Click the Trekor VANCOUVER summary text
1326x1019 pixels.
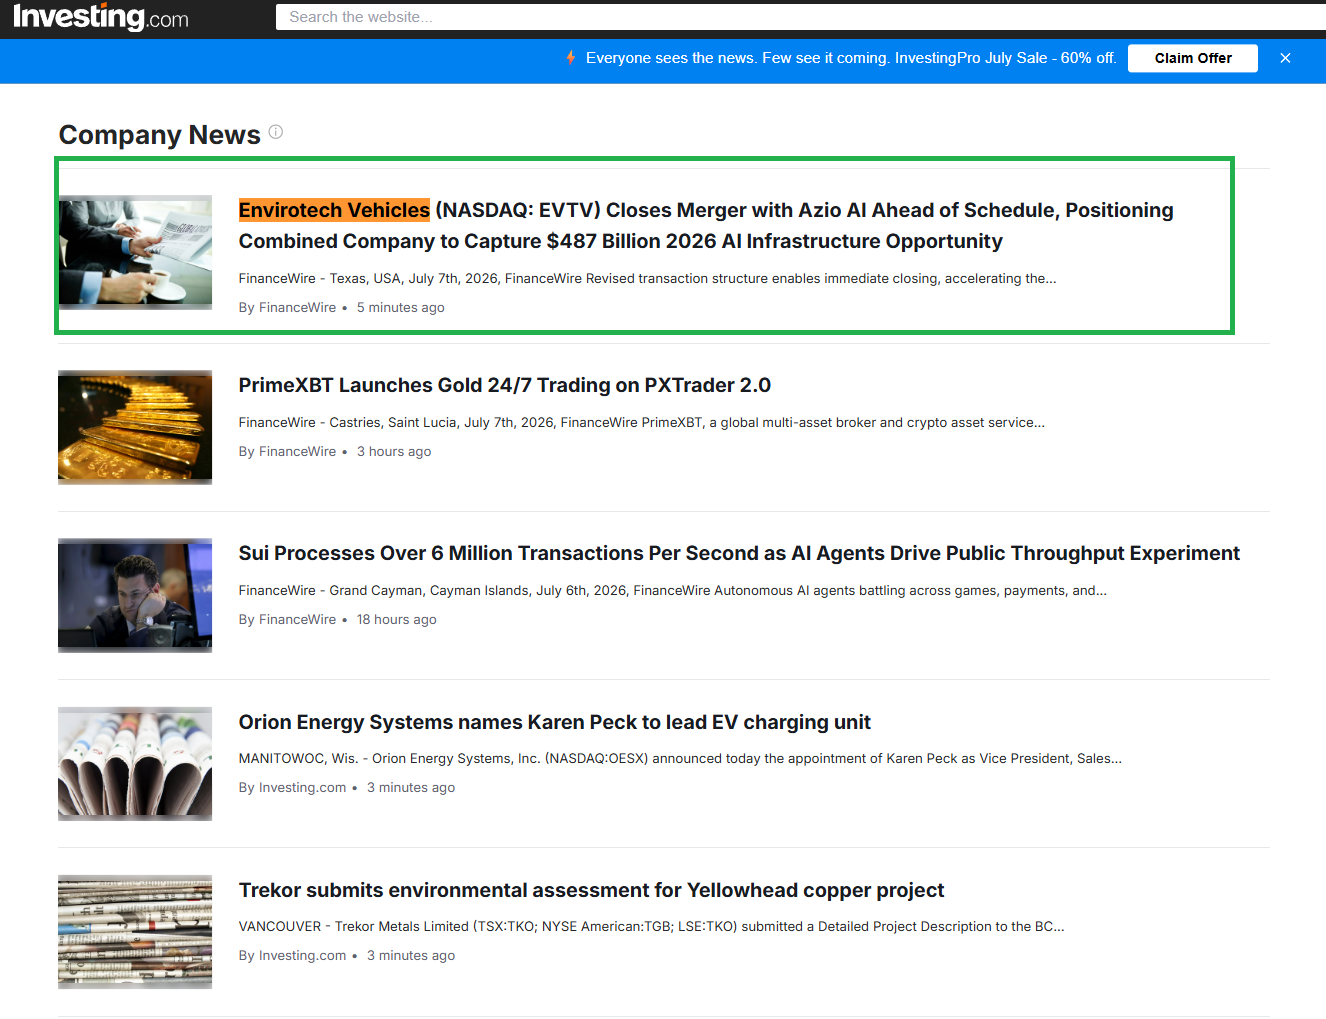click(x=652, y=926)
